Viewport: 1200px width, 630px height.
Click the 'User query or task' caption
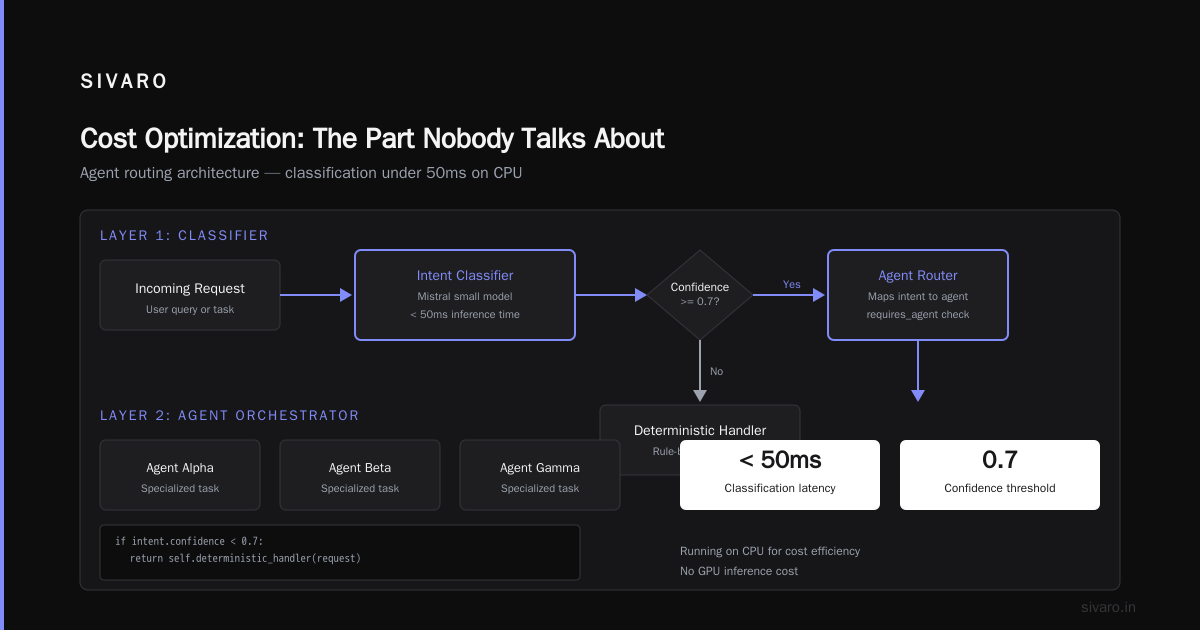click(x=190, y=310)
